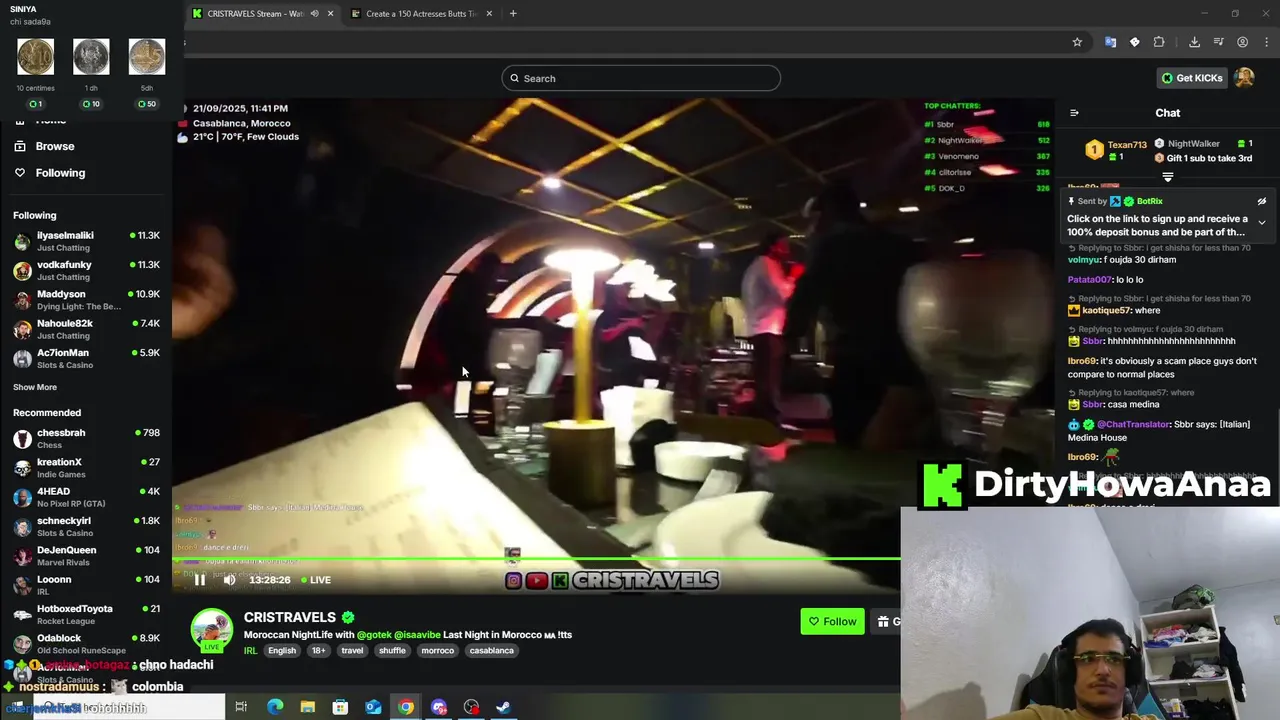Open Browse in the sidebar

(x=55, y=146)
